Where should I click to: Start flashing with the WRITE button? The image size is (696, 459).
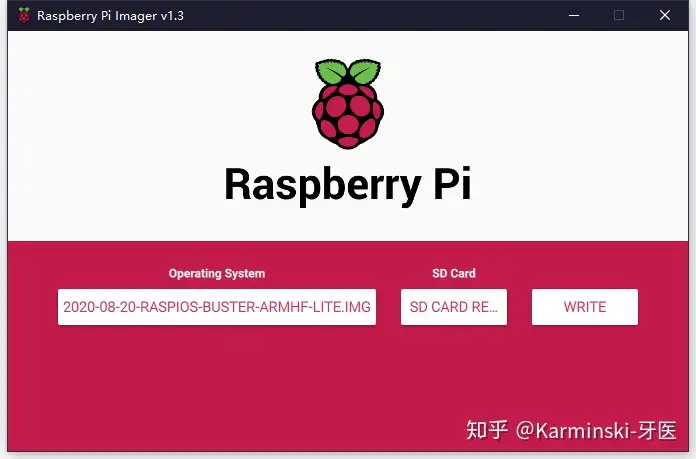click(585, 307)
